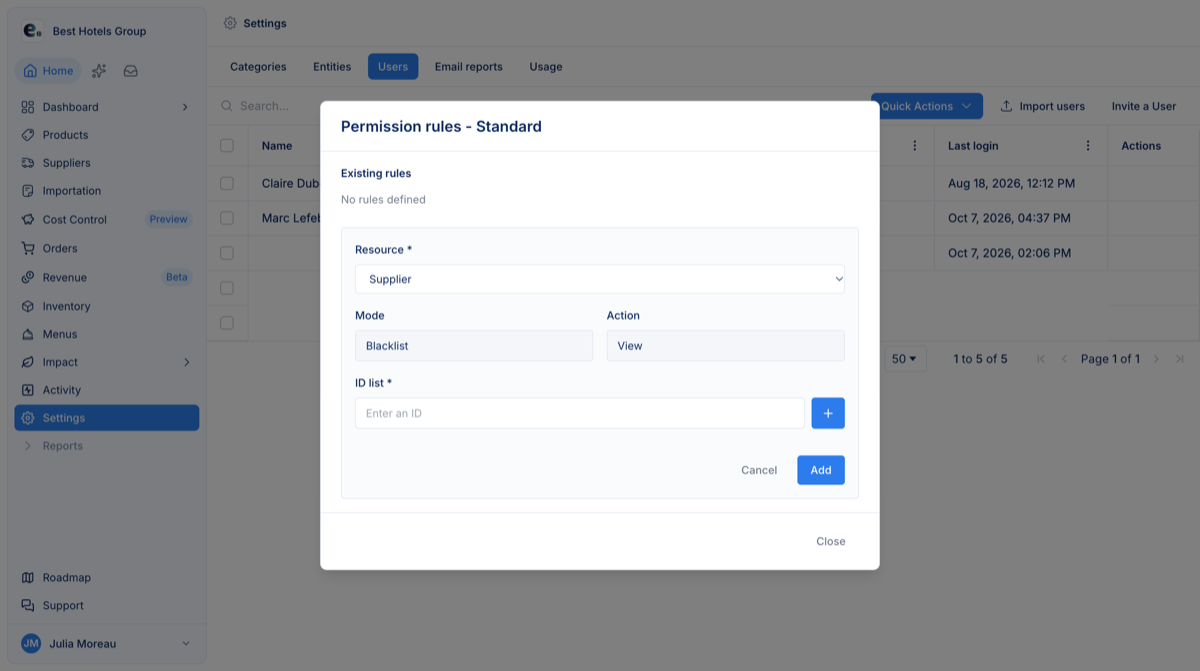1200x671 pixels.
Task: Close the Permission rules dialog
Action: [831, 541]
